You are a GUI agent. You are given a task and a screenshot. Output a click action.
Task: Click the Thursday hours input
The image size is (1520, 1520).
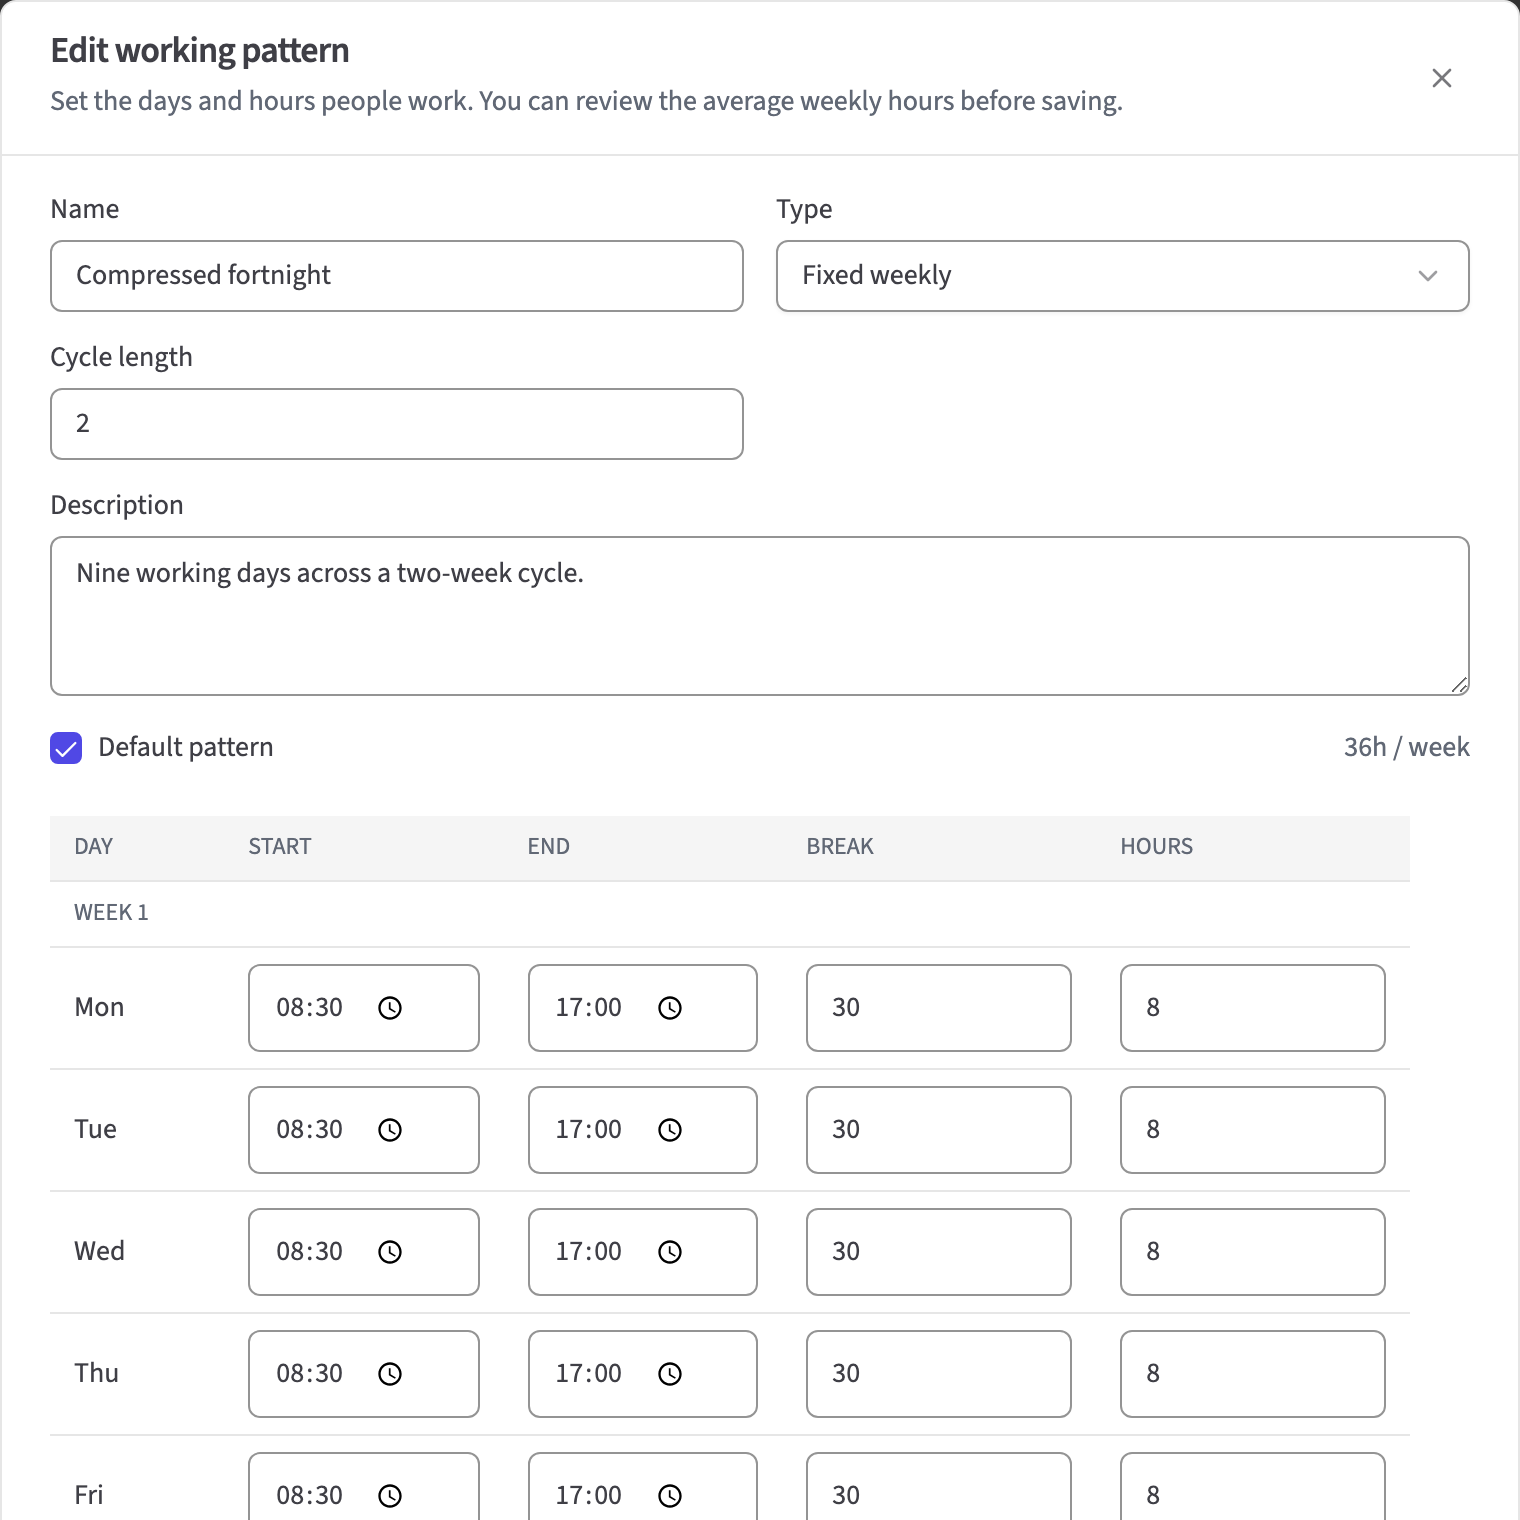(1252, 1374)
